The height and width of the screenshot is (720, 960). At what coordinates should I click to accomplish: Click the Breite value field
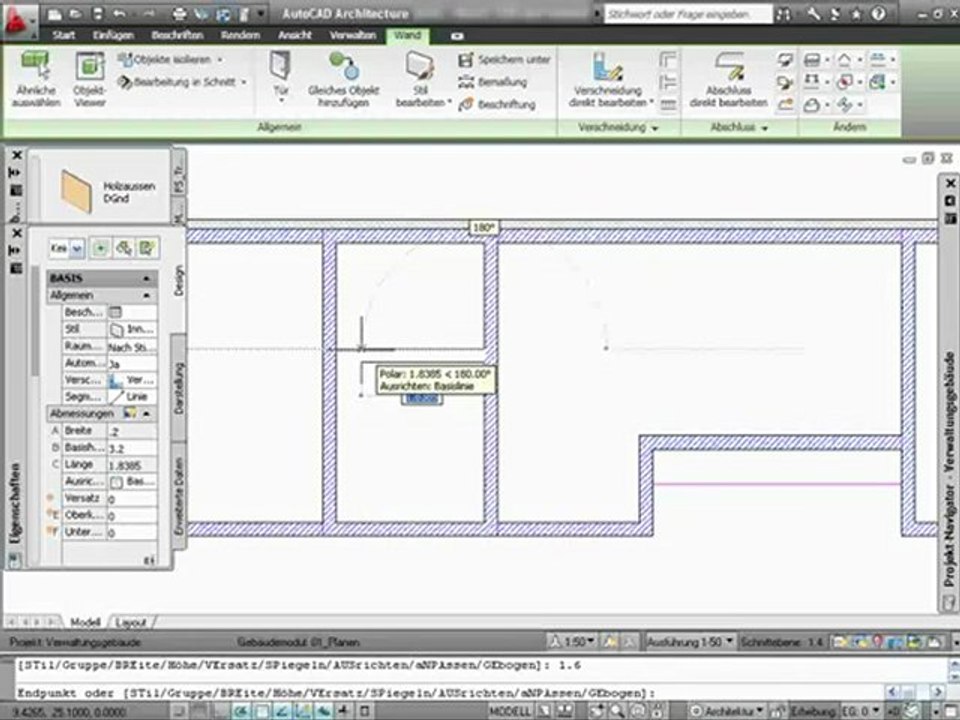[132, 431]
